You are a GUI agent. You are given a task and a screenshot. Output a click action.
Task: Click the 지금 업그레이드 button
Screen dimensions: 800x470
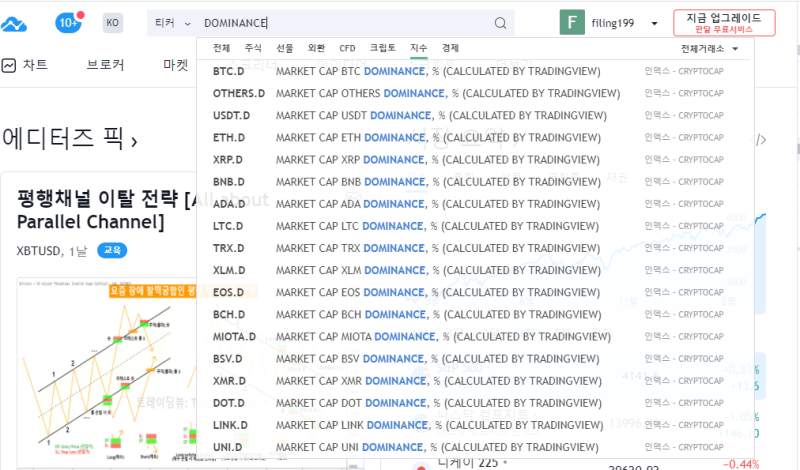coord(724,23)
